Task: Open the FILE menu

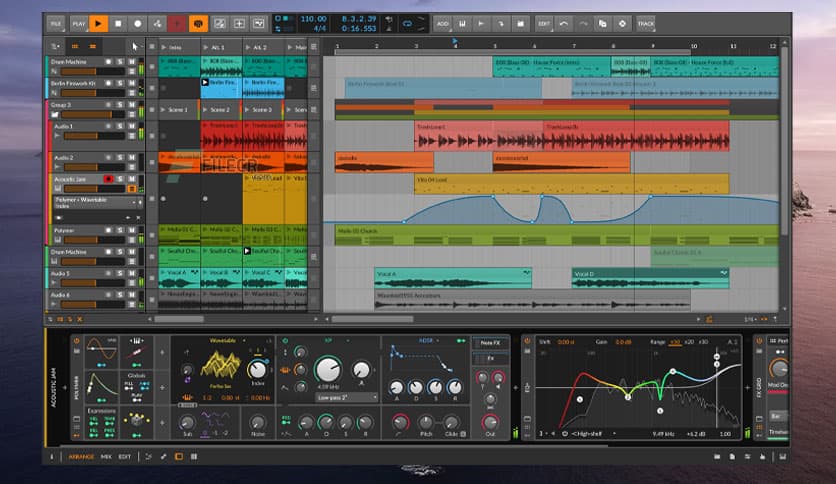Action: tap(55, 22)
